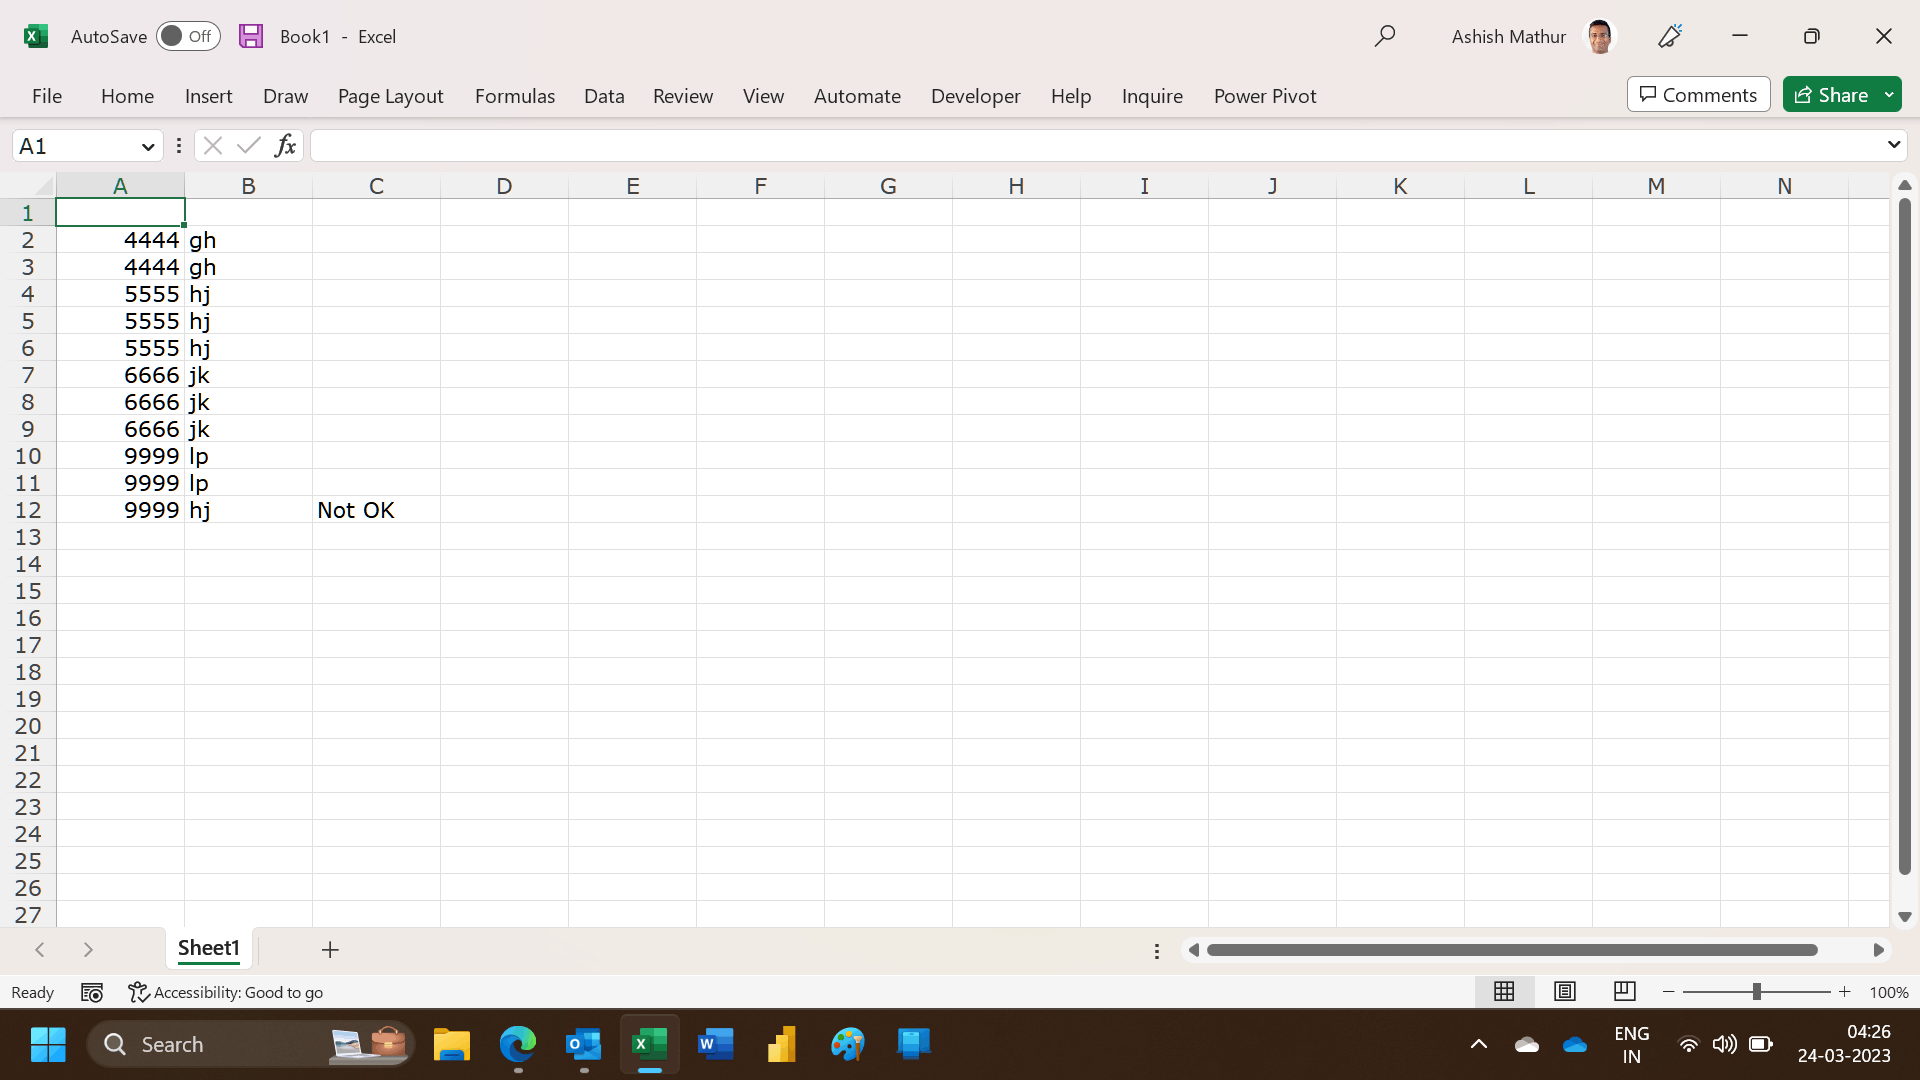The height and width of the screenshot is (1080, 1920).
Task: Click horizontal scroll left arrow
Action: [x=1193, y=950]
